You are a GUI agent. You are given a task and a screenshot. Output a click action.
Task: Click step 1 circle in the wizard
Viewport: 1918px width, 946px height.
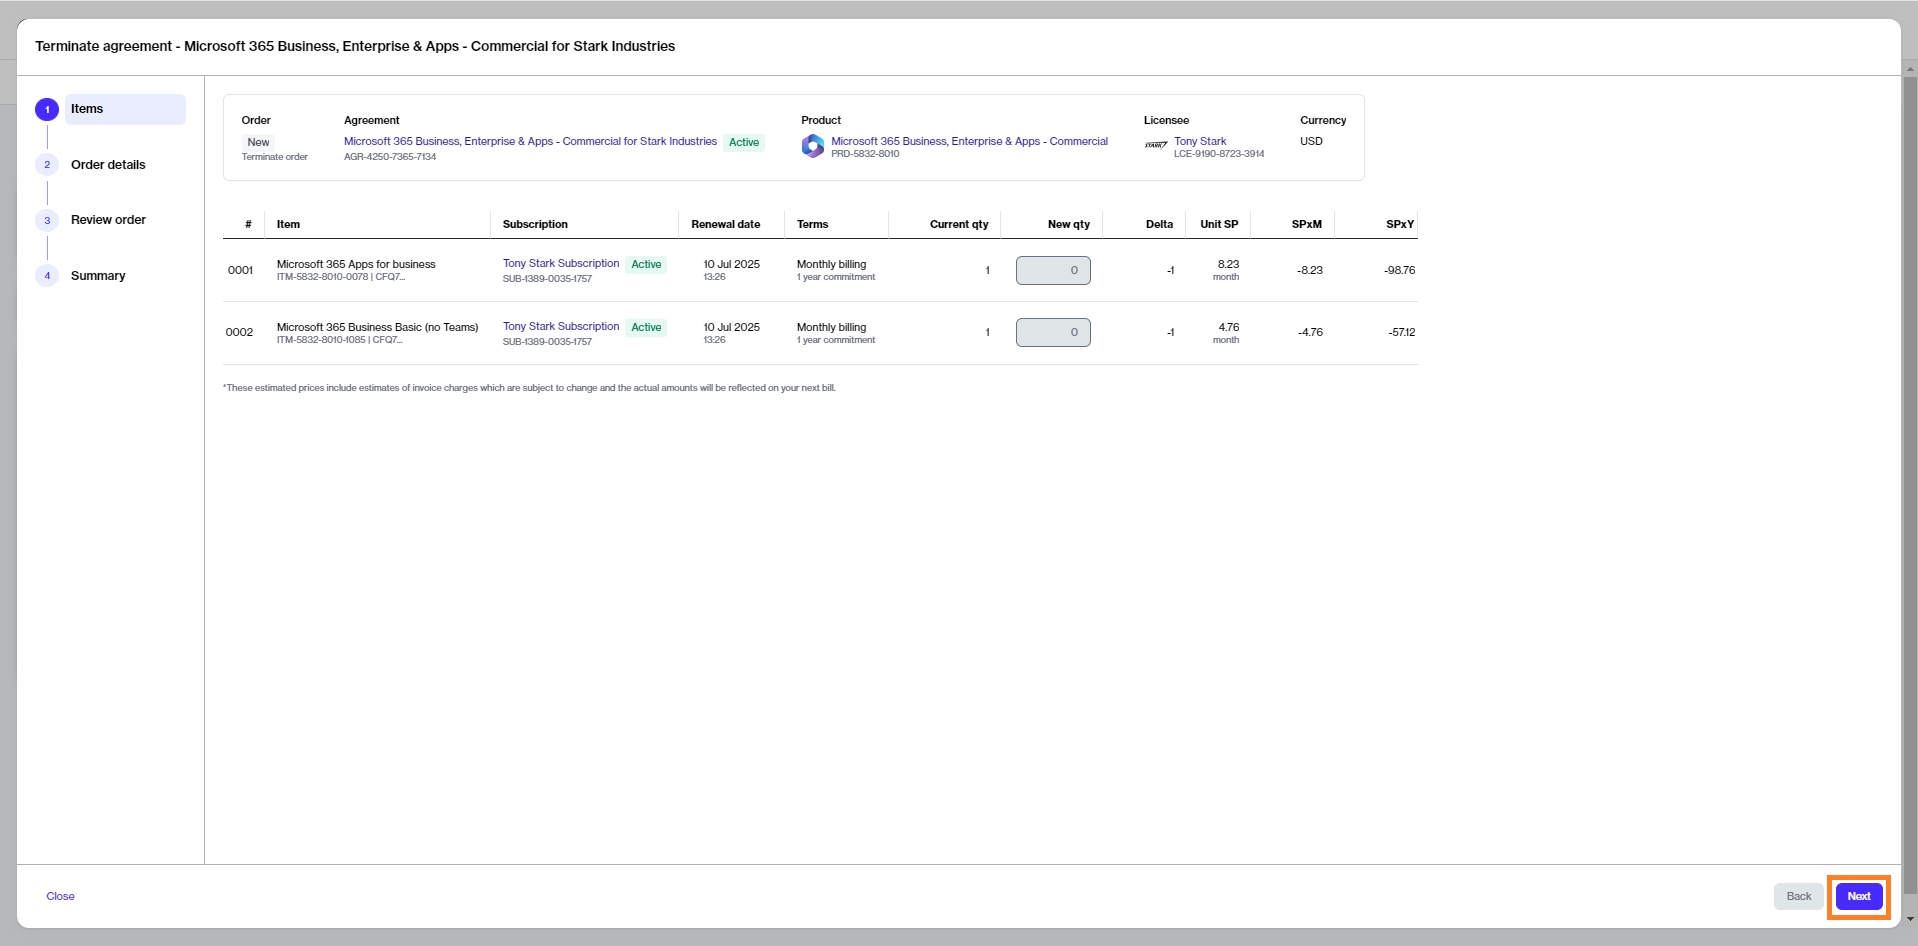(x=47, y=110)
